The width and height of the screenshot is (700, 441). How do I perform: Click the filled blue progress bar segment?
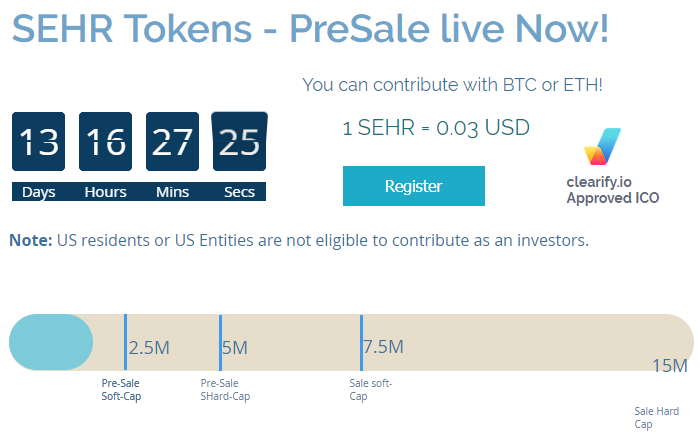click(x=51, y=342)
